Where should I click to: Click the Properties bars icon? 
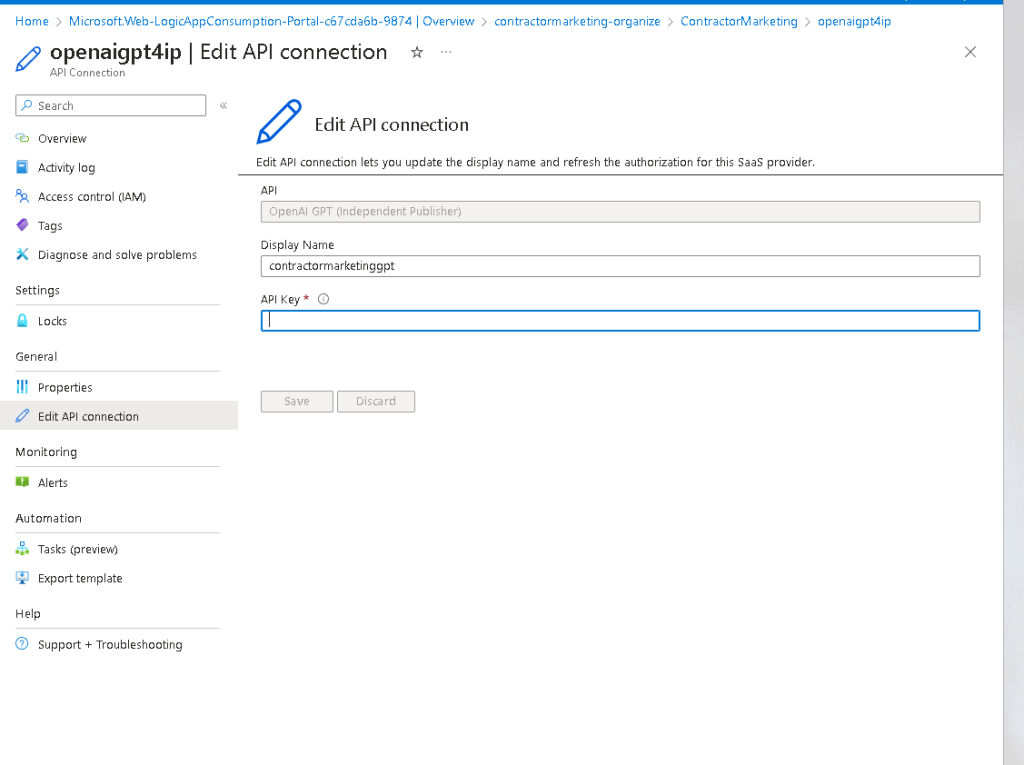(22, 387)
